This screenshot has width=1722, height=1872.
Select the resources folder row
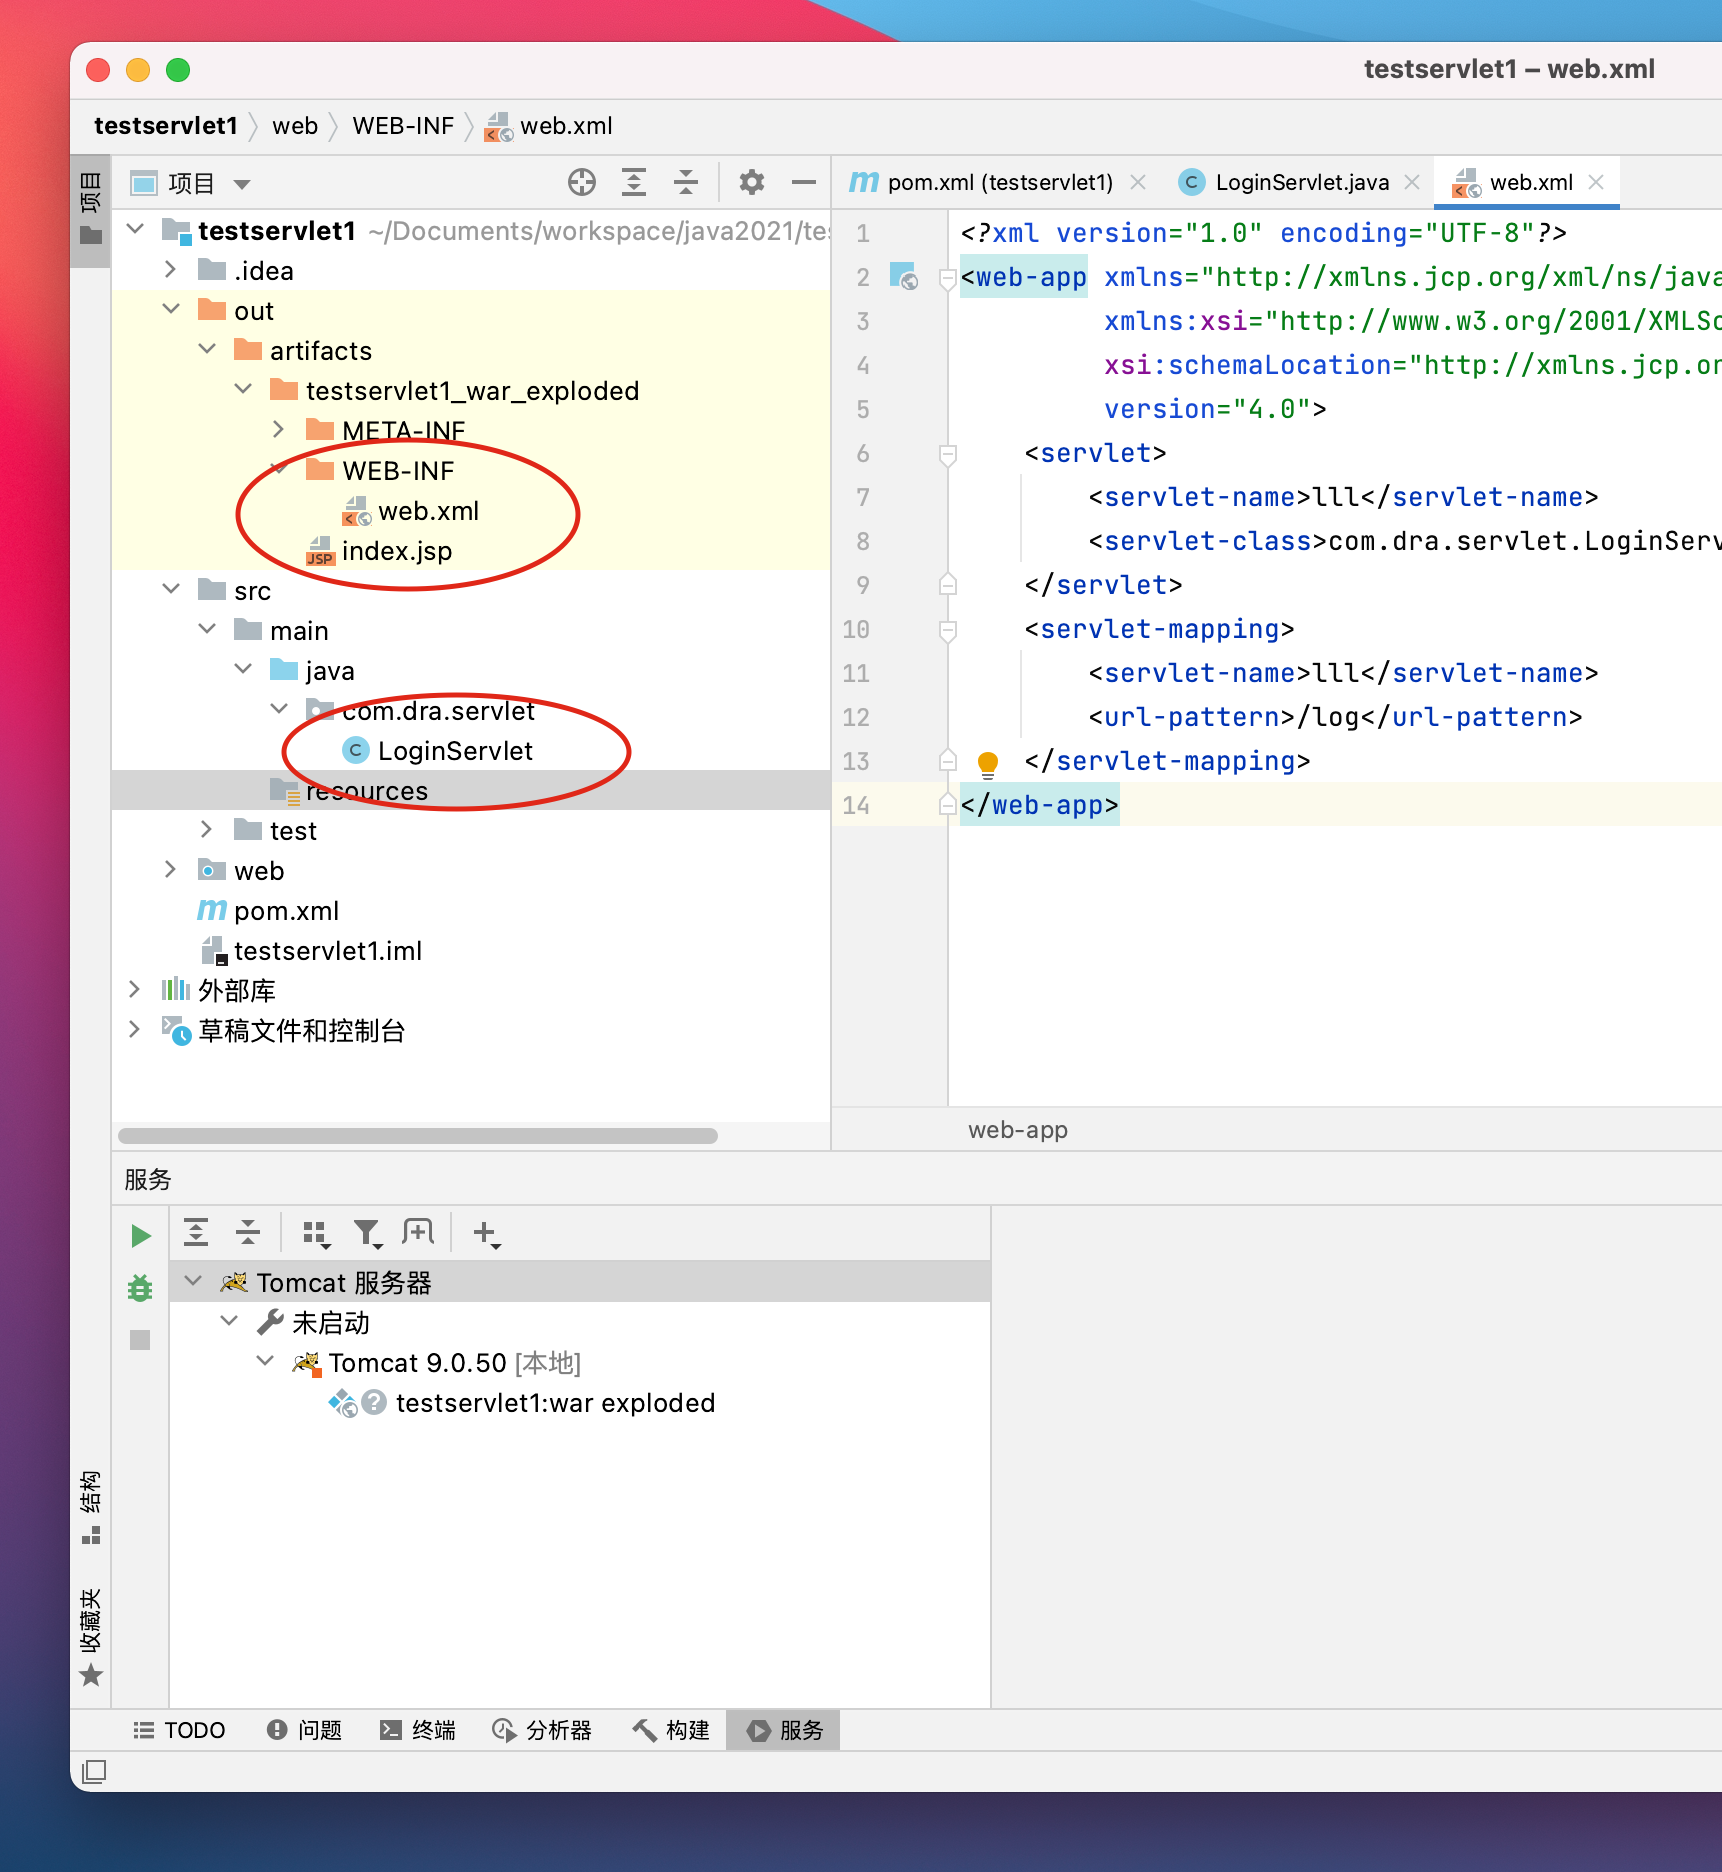[x=471, y=790]
